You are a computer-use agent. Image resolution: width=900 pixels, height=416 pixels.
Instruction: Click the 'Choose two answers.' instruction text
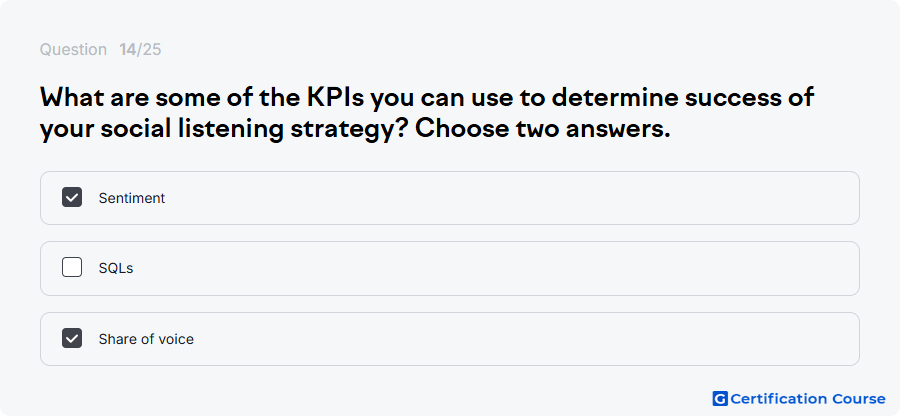click(542, 129)
